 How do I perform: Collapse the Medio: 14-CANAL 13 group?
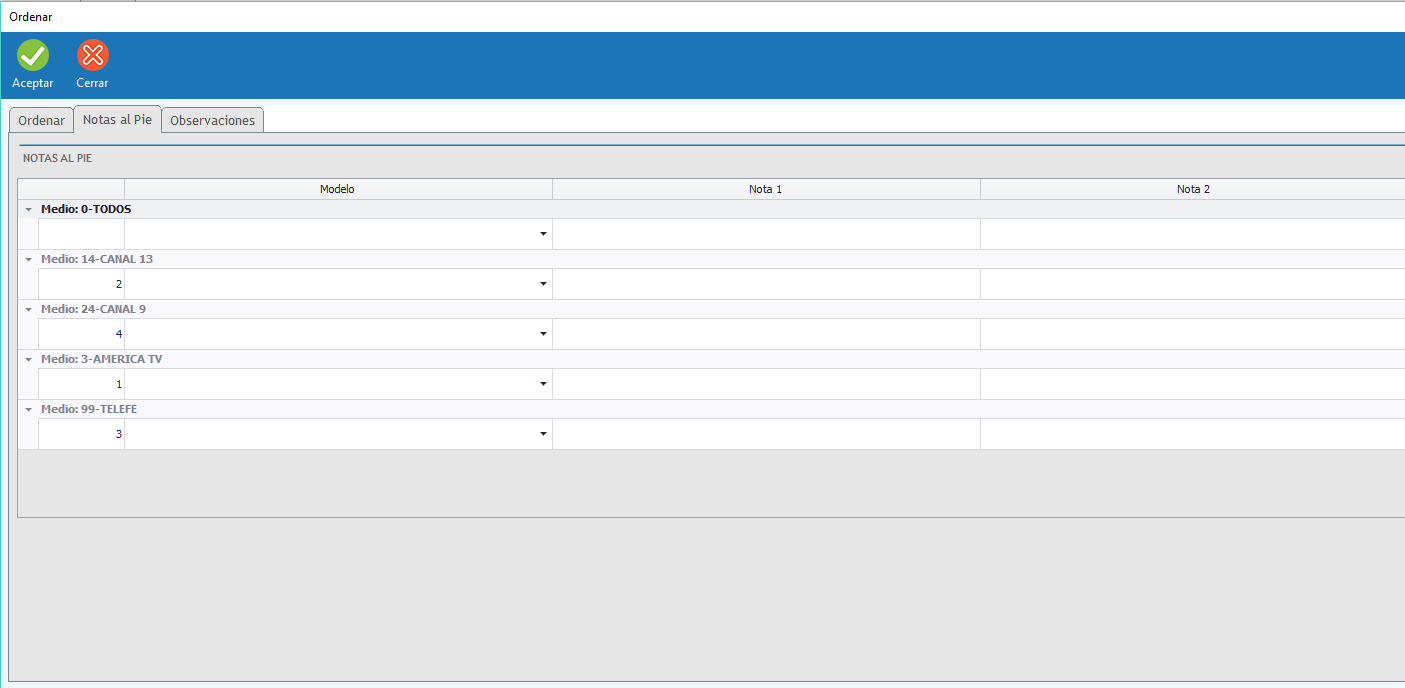point(29,260)
